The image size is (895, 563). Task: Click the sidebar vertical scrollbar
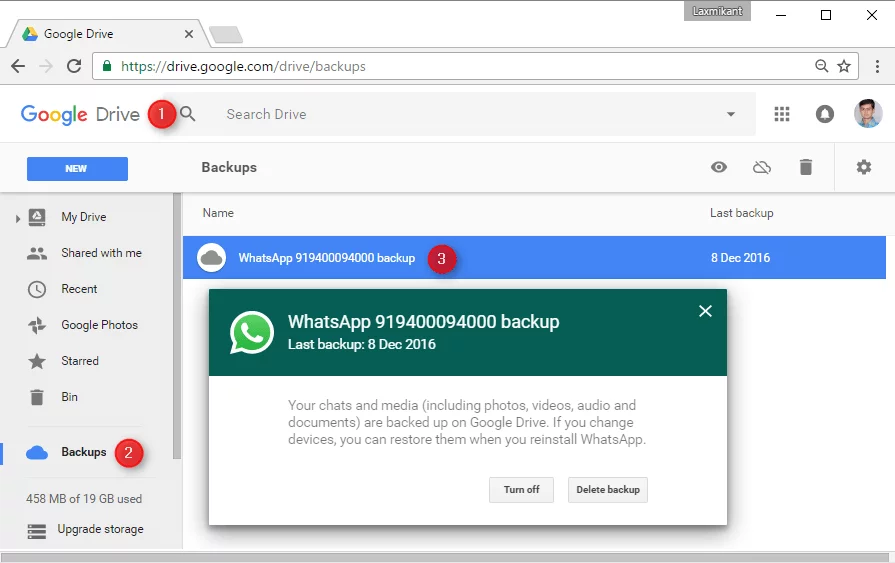click(x=177, y=325)
